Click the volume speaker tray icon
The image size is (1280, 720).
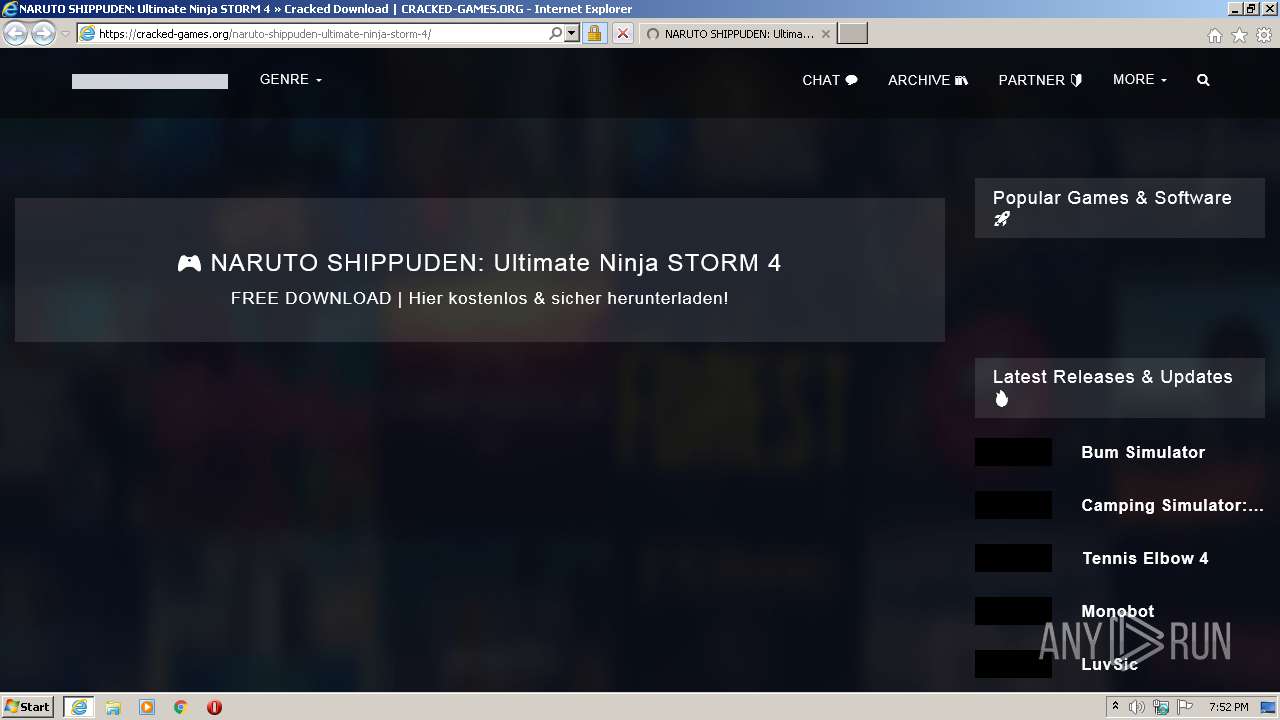coord(1137,707)
